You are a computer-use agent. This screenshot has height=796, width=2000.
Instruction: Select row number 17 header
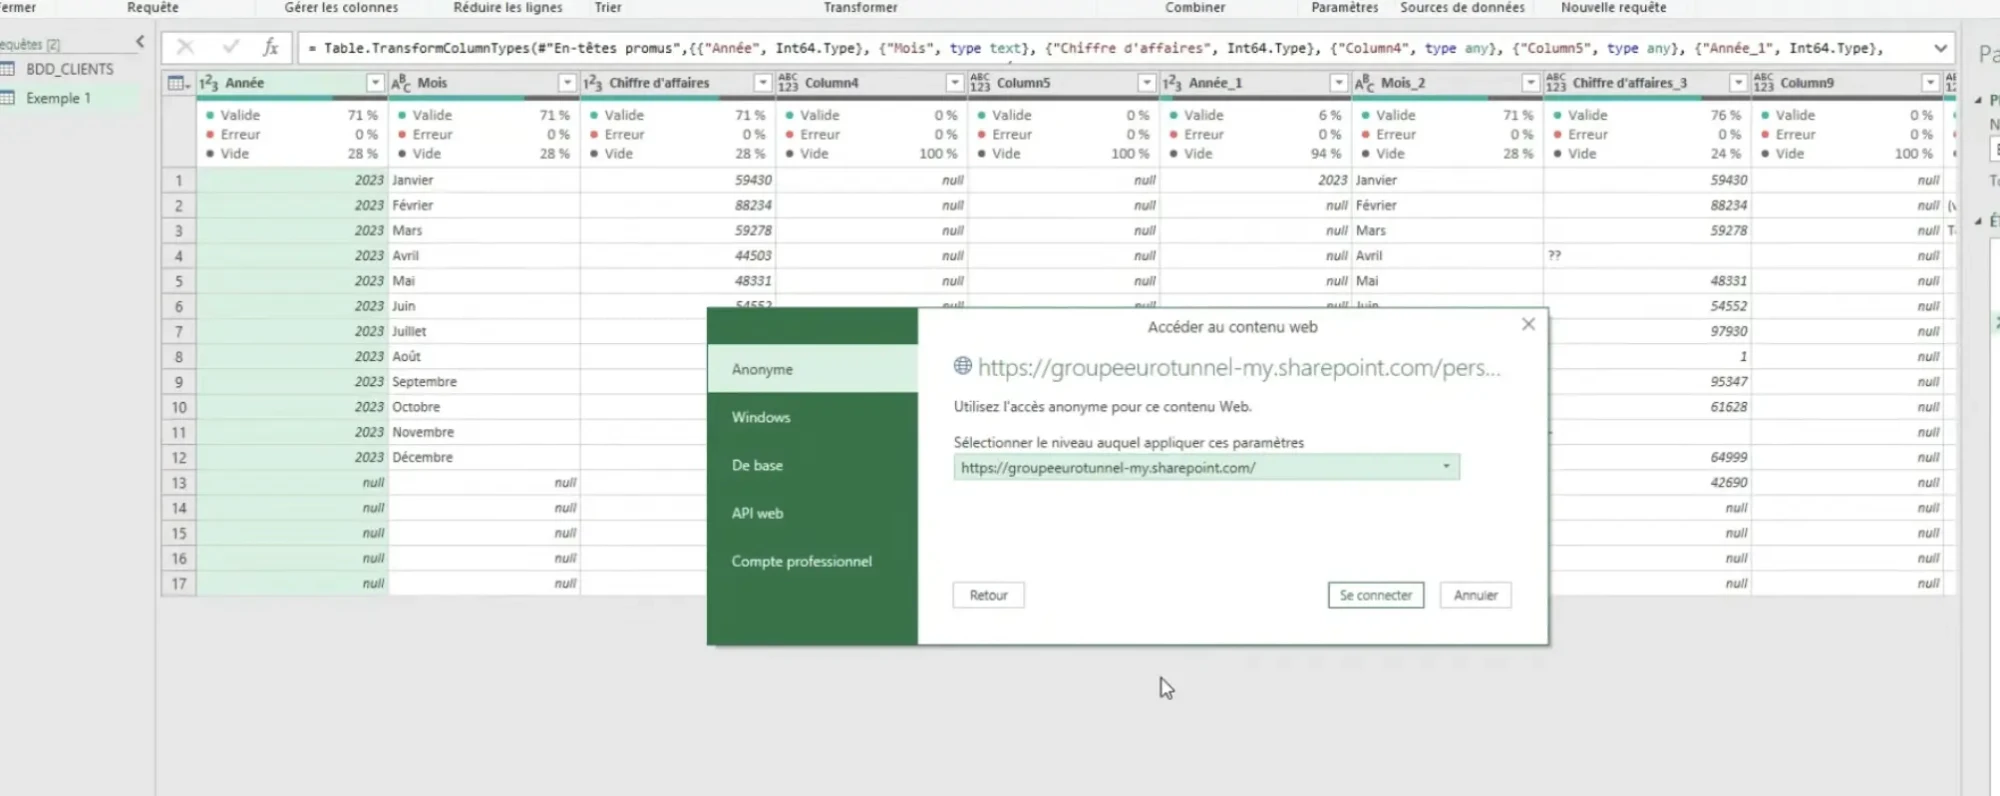coord(179,583)
